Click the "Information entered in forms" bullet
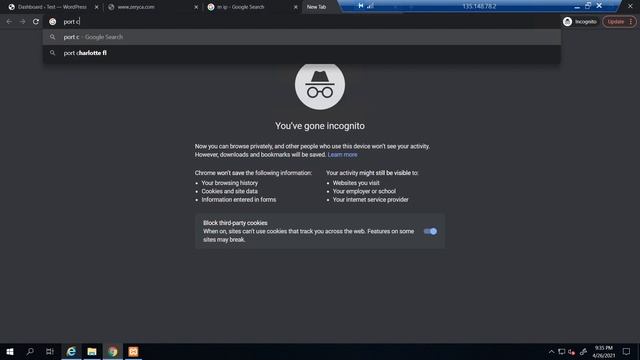 [239, 200]
